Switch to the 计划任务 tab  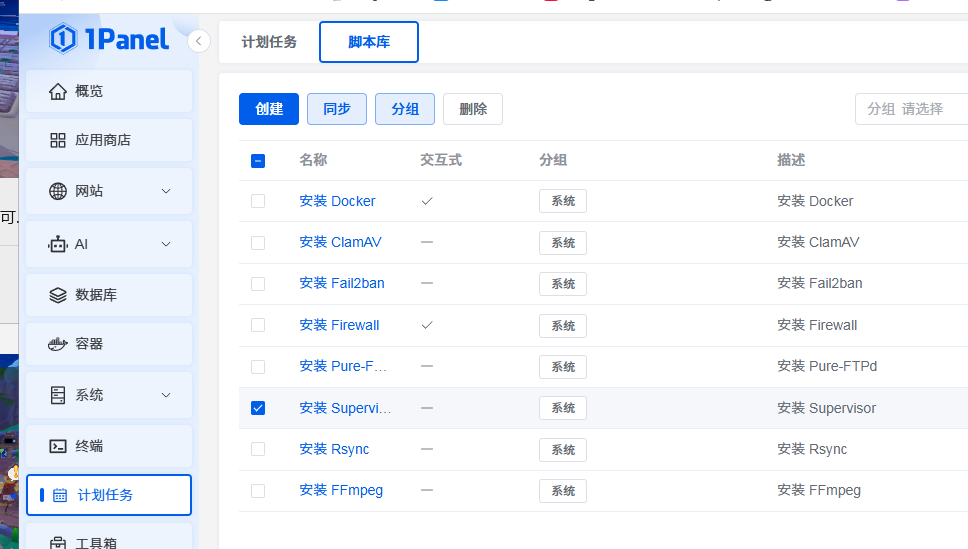click(x=269, y=42)
